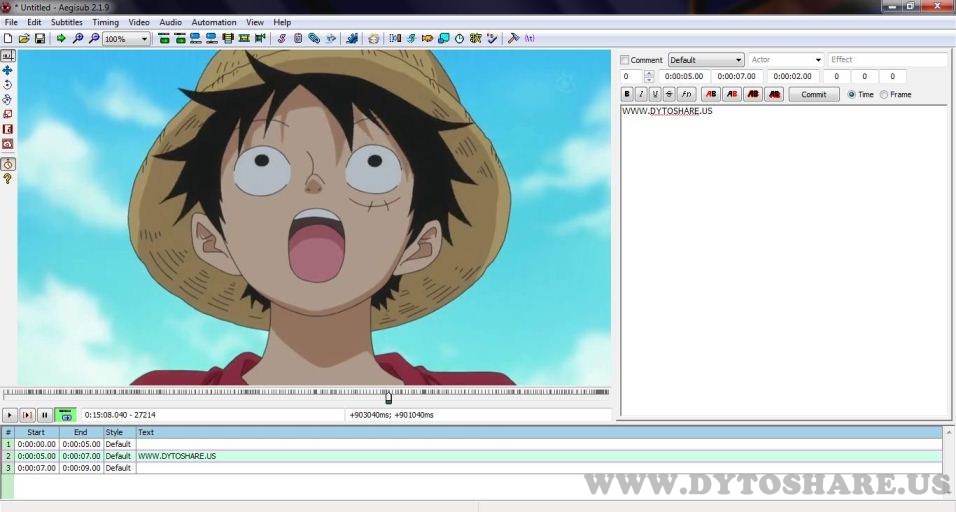Open the Default style dropdown

[x=706, y=60]
